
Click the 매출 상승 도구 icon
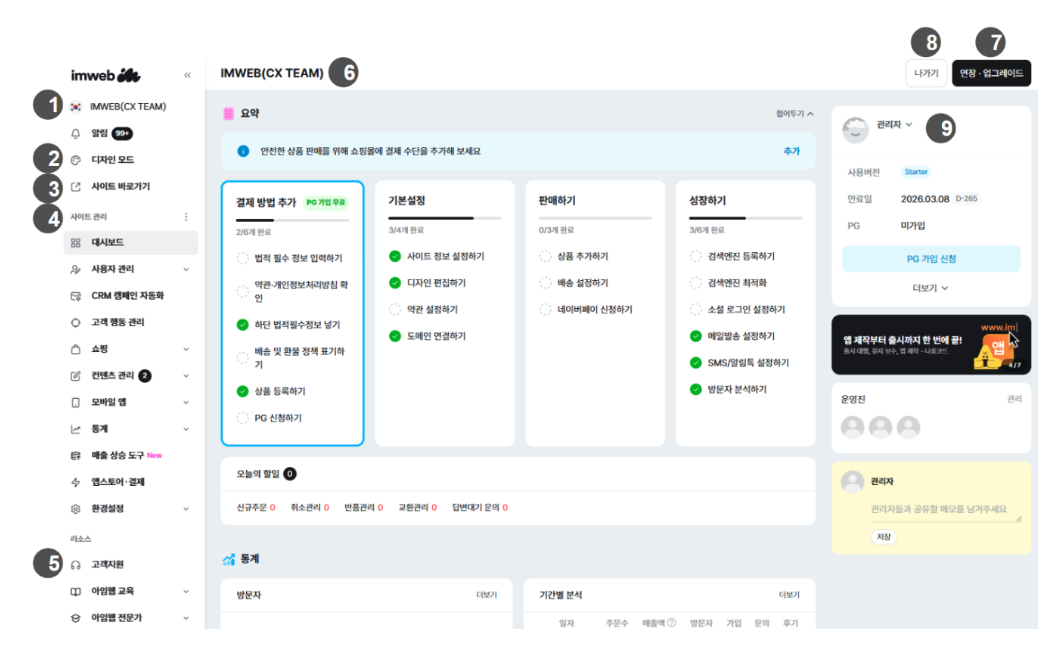[76, 456]
